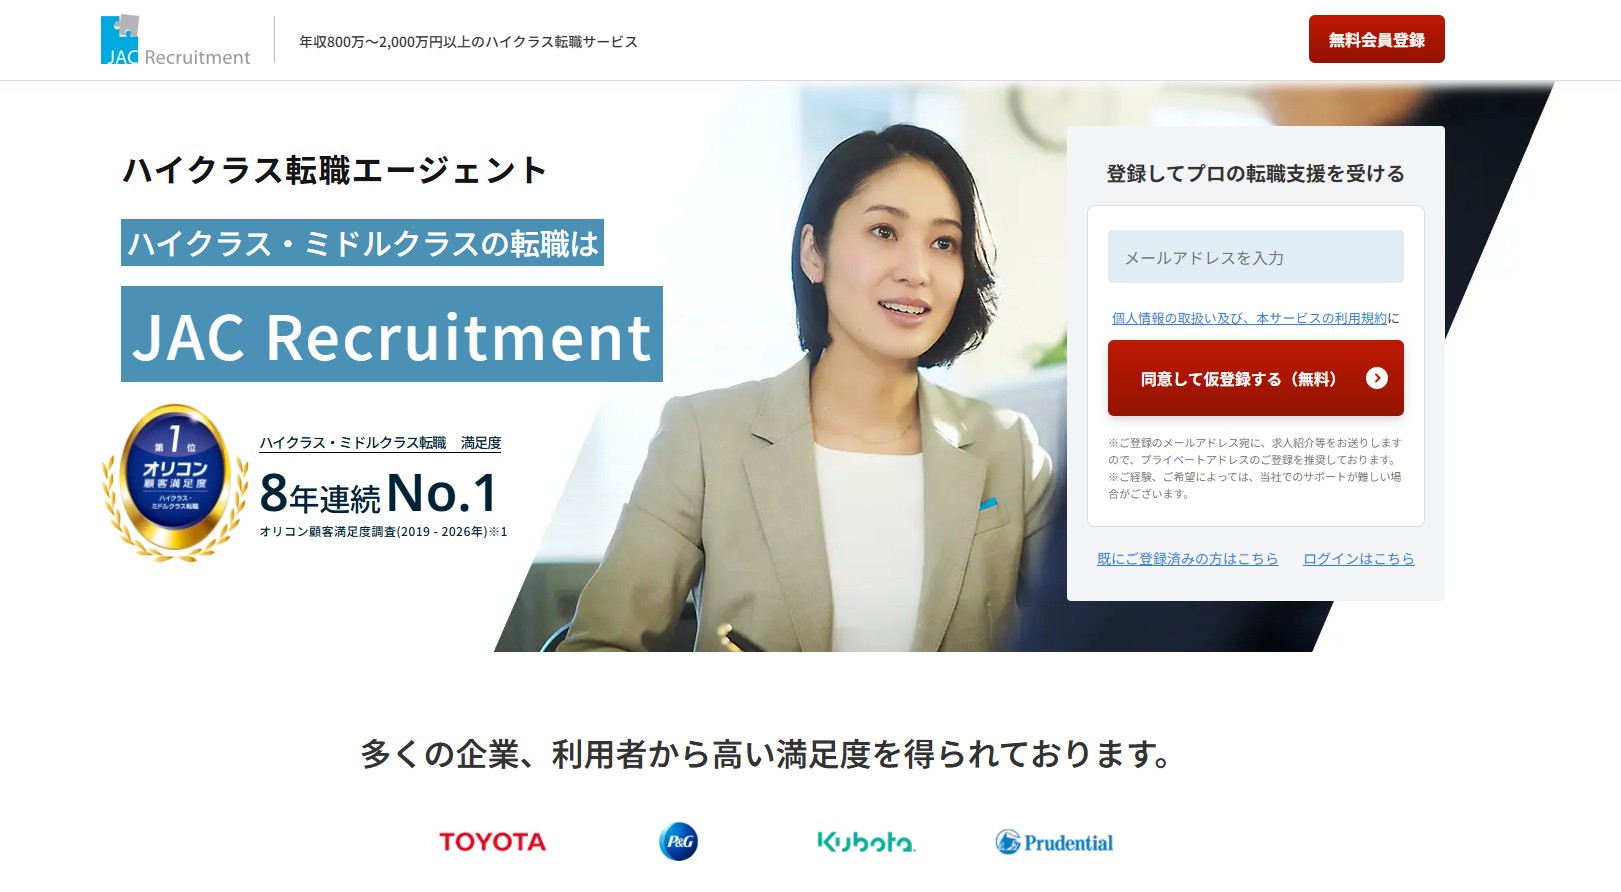
Task: Click 同意して仮登録する（無料） button
Action: pyautogui.click(x=1255, y=378)
